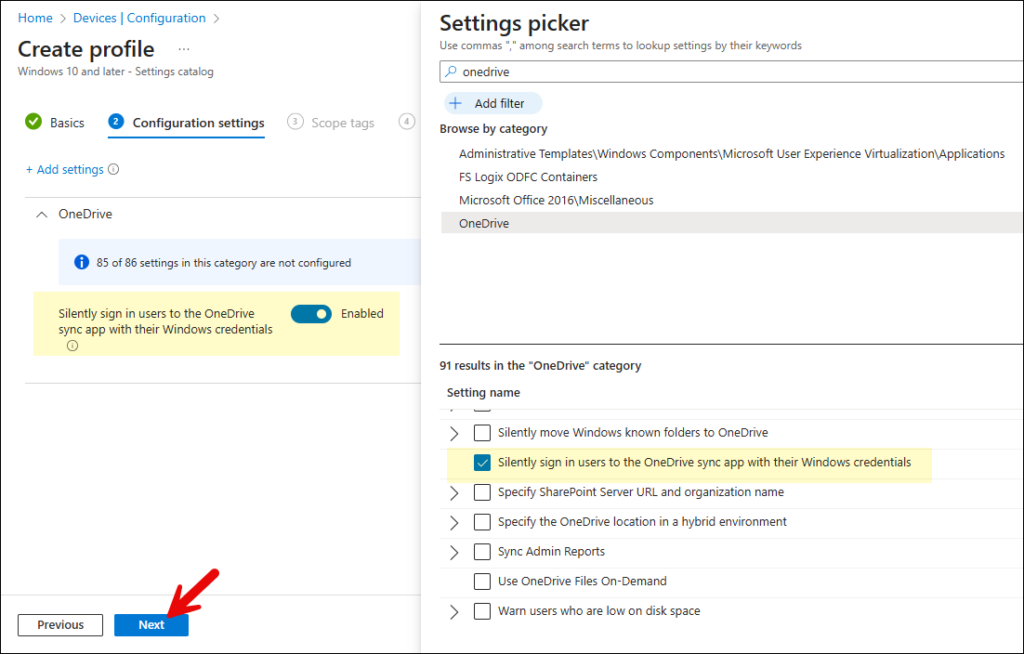Click the Home breadcrumb link
Viewport: 1024px width, 654px height.
[x=35, y=18]
